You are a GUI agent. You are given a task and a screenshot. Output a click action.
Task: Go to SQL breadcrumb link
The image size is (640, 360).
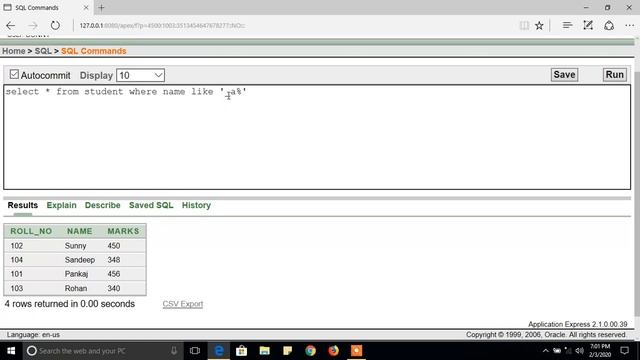click(x=43, y=51)
